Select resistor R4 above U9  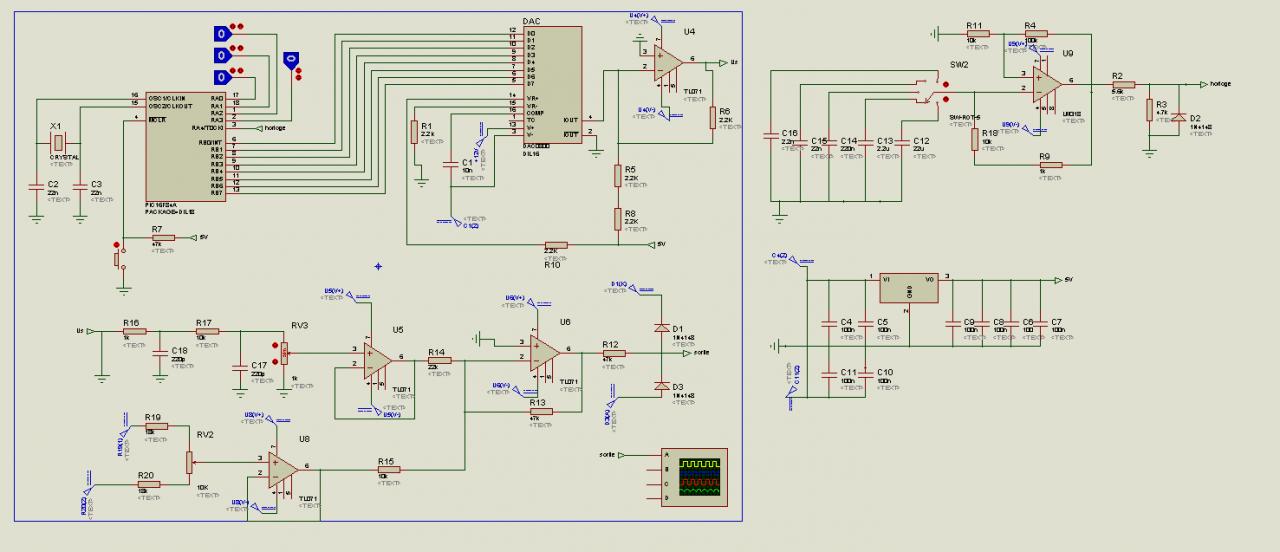[1035, 33]
